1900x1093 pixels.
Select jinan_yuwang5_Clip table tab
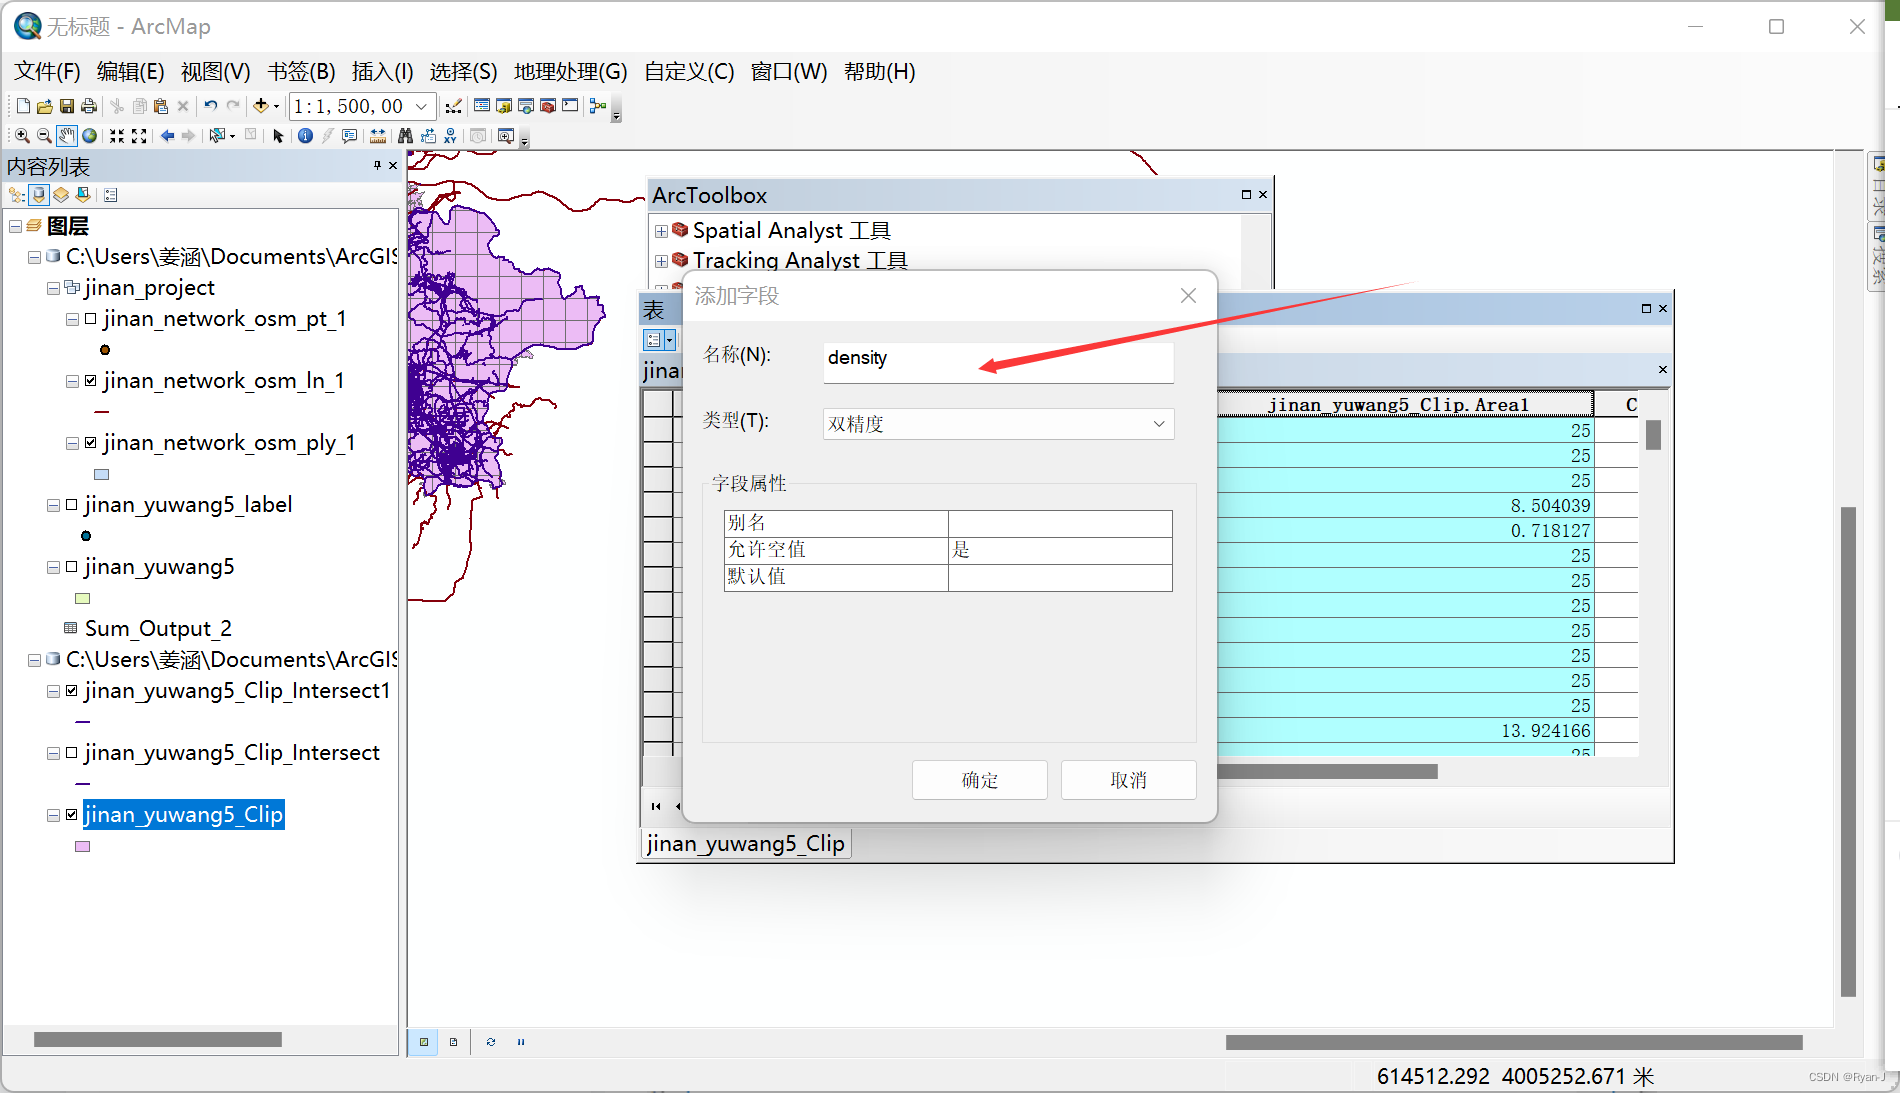coord(745,843)
